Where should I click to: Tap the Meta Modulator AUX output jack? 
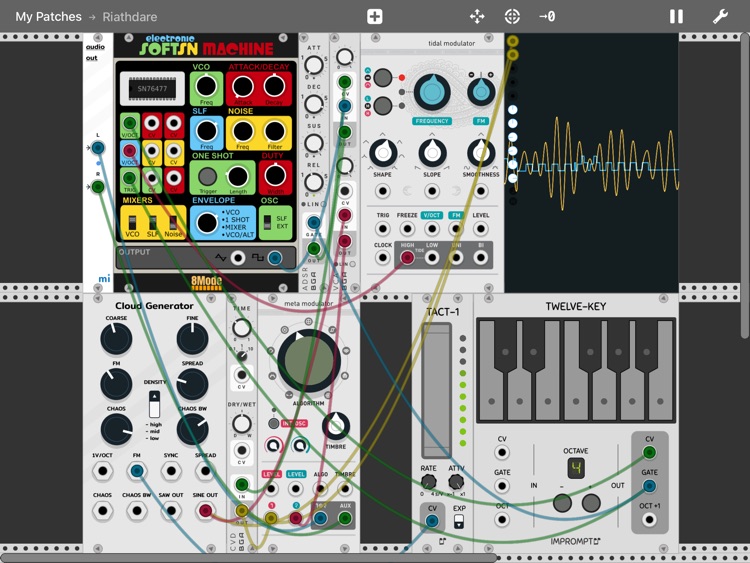[345, 518]
